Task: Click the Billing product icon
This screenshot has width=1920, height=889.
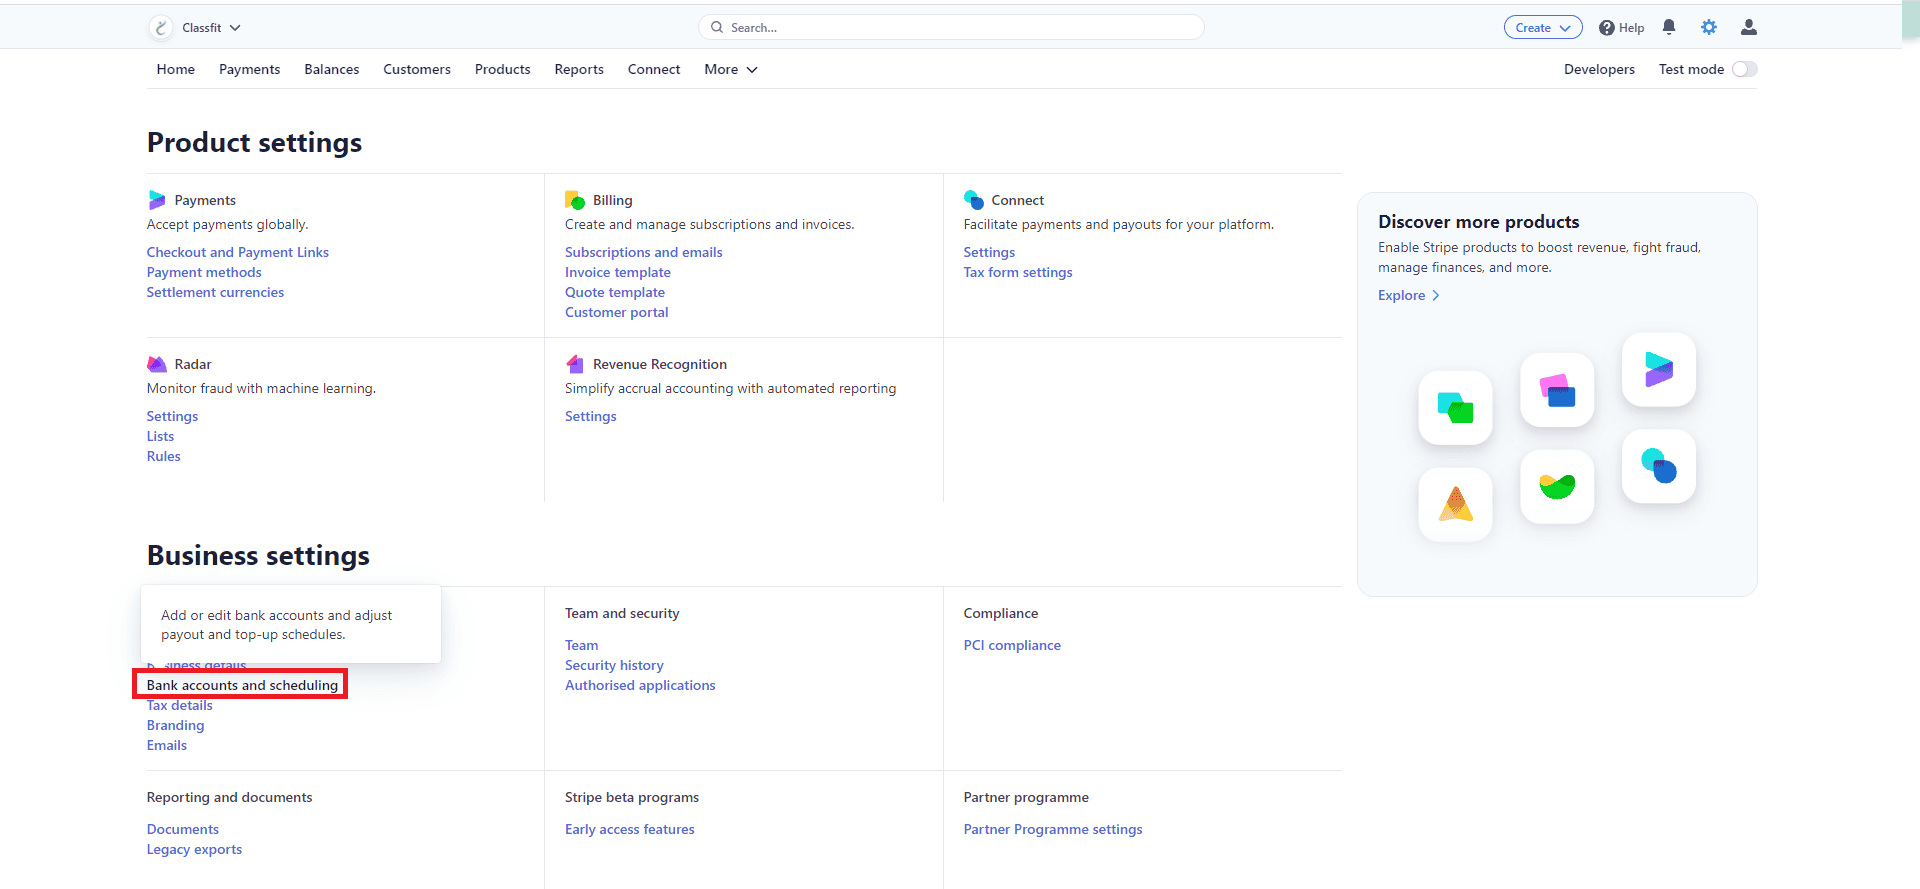Action: coord(575,200)
